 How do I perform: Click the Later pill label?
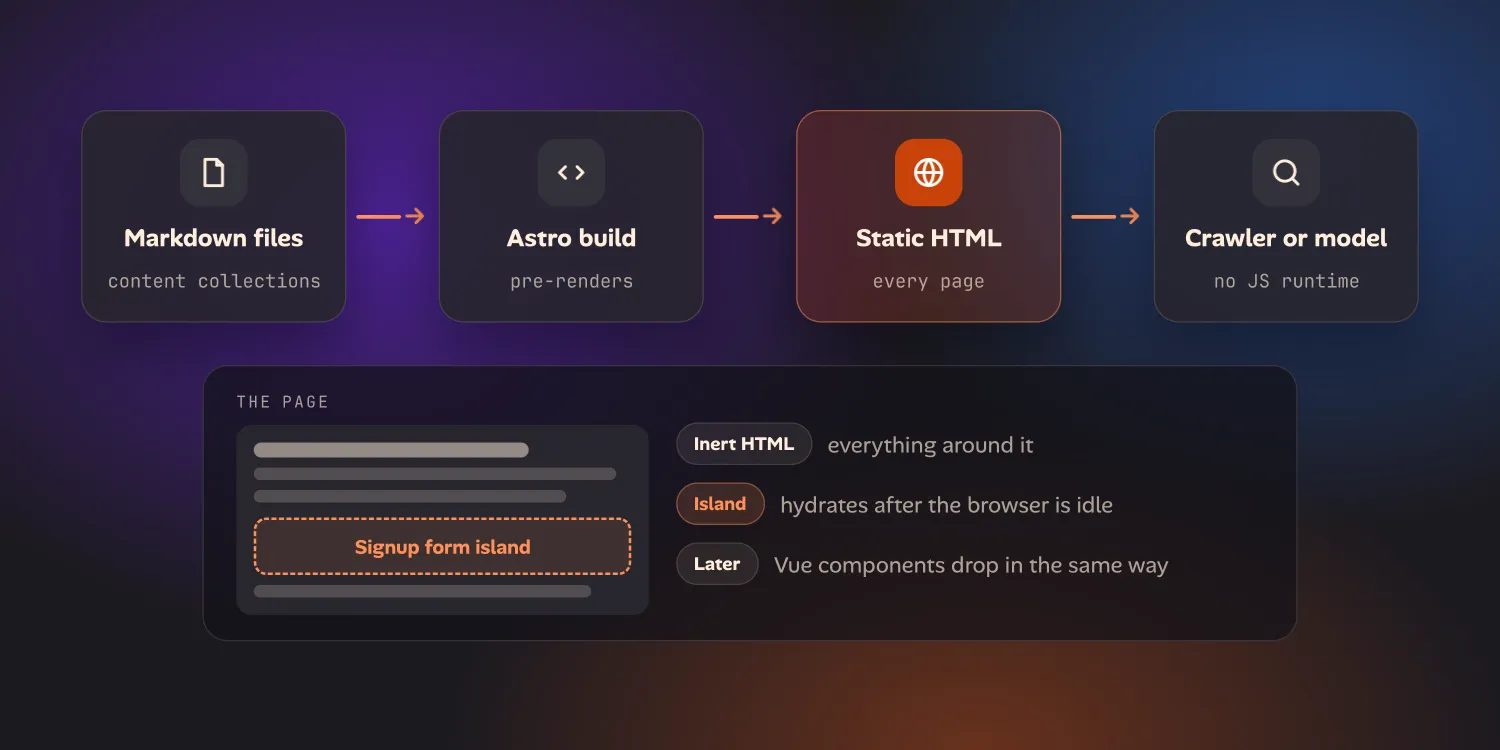pyautogui.click(x=717, y=564)
